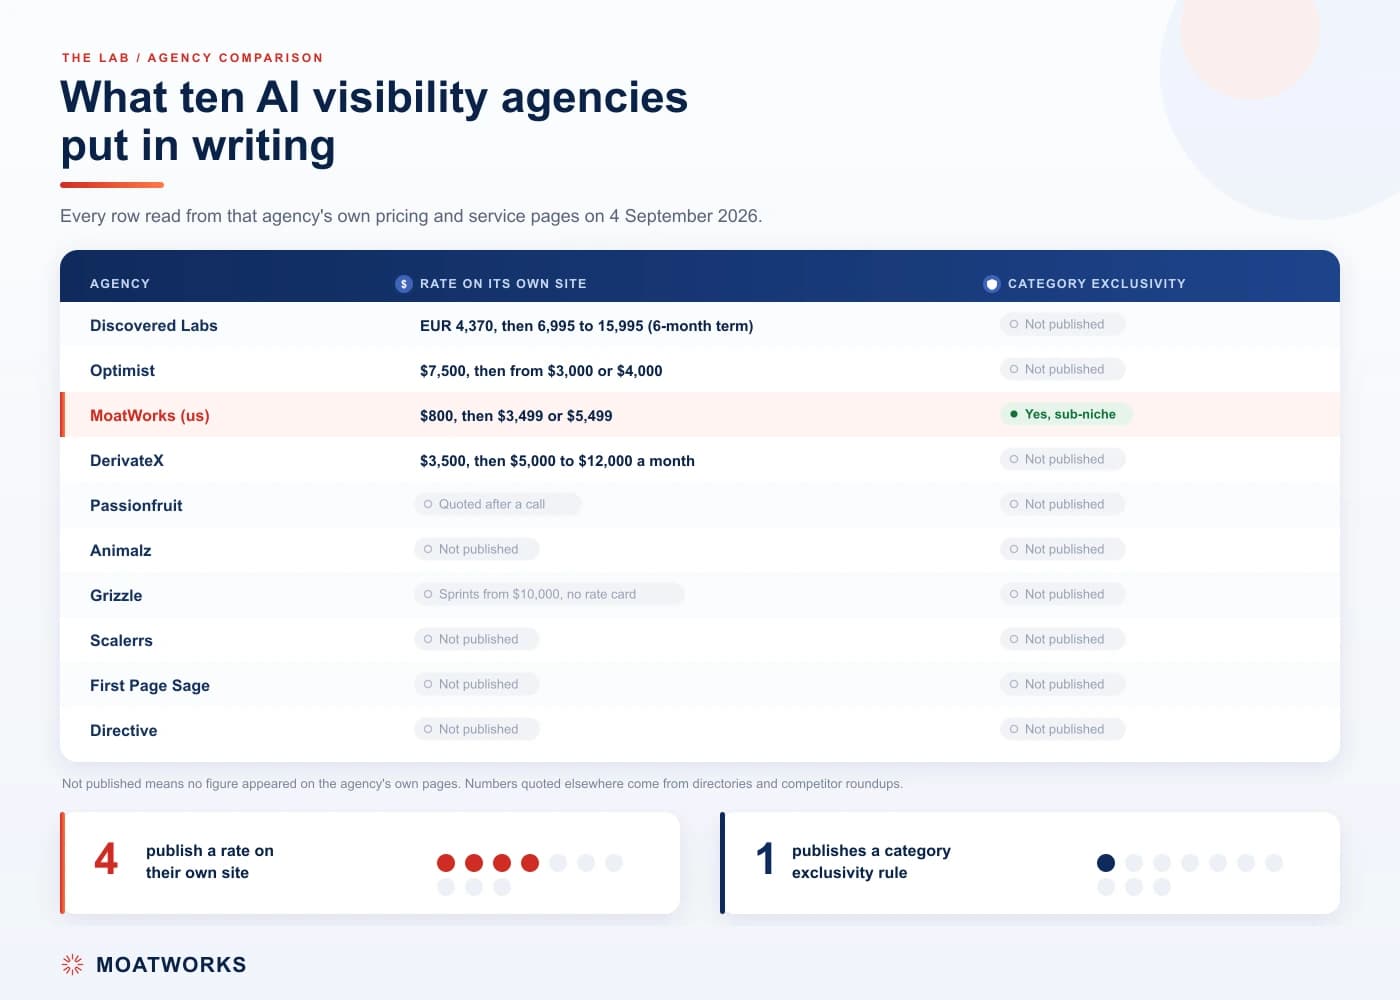Click Scalerrs' exclusivity 'Not published' pill
This screenshot has width=1400, height=1000.
pyautogui.click(x=1062, y=639)
